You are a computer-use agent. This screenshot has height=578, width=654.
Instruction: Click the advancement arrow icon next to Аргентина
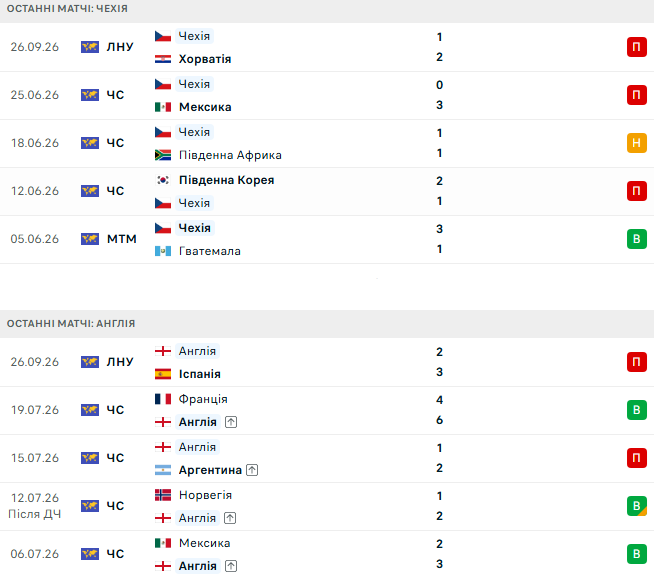(x=252, y=470)
